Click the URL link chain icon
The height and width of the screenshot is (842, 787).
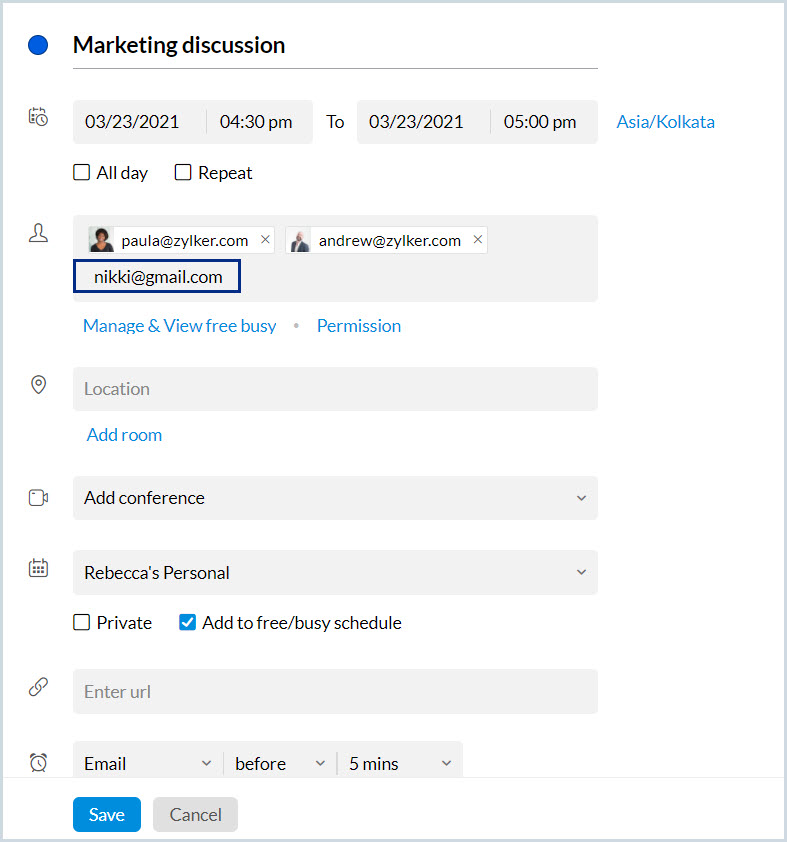(x=38, y=687)
